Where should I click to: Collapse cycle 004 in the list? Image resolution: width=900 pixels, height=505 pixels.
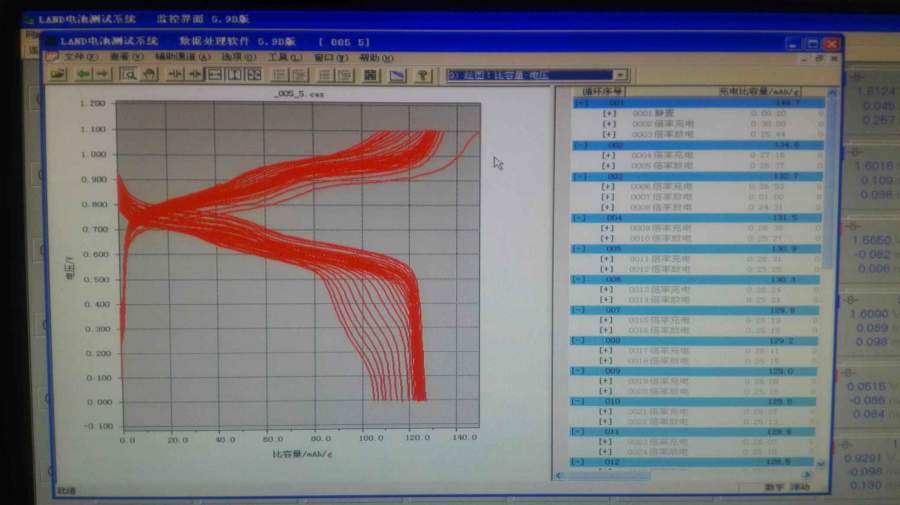click(x=580, y=218)
